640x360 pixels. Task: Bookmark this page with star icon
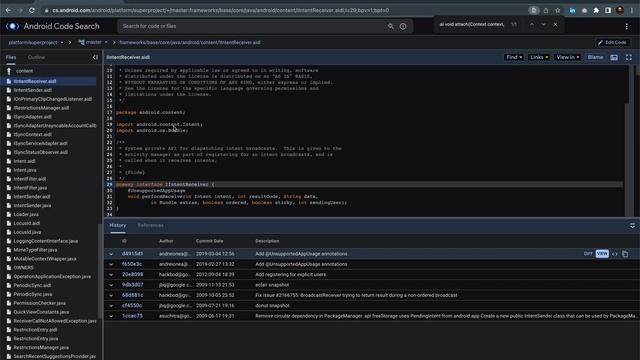pos(558,11)
